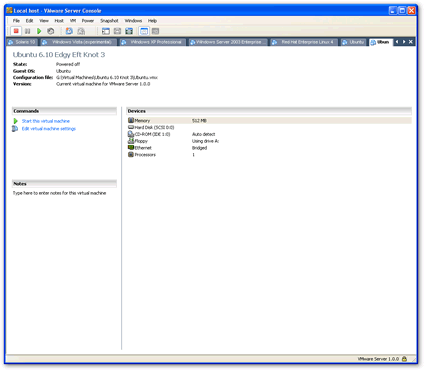Click the configuration file path text
Viewport: 424px width, 370px height.
(x=107, y=77)
